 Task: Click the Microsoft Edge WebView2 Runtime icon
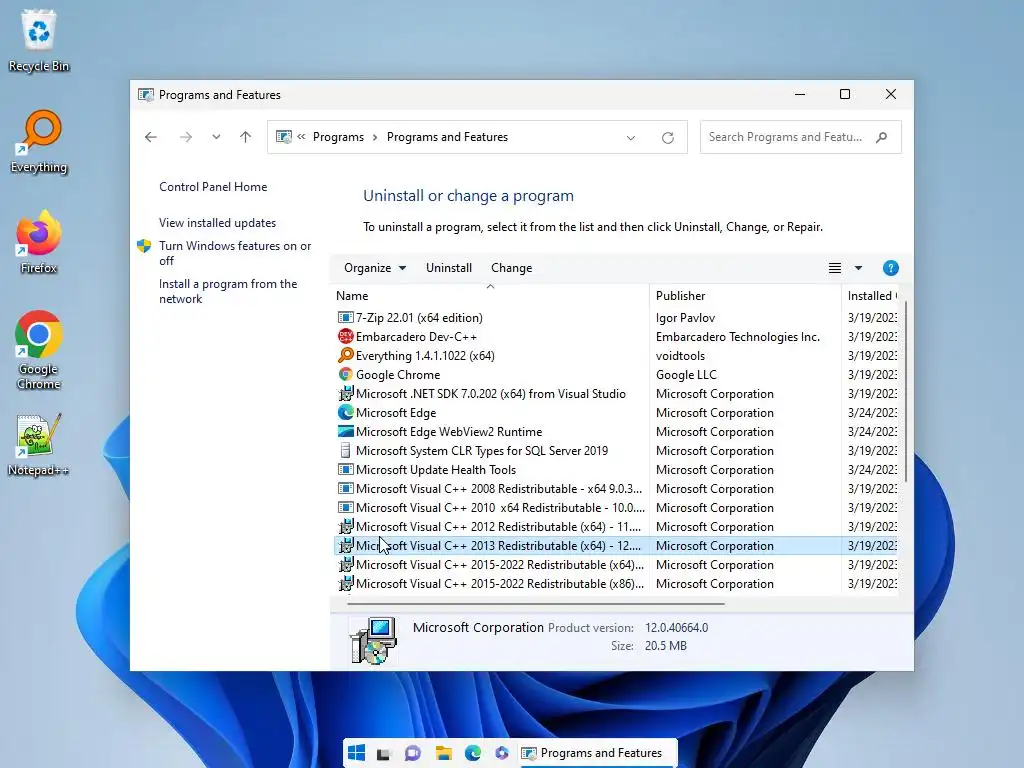click(345, 431)
